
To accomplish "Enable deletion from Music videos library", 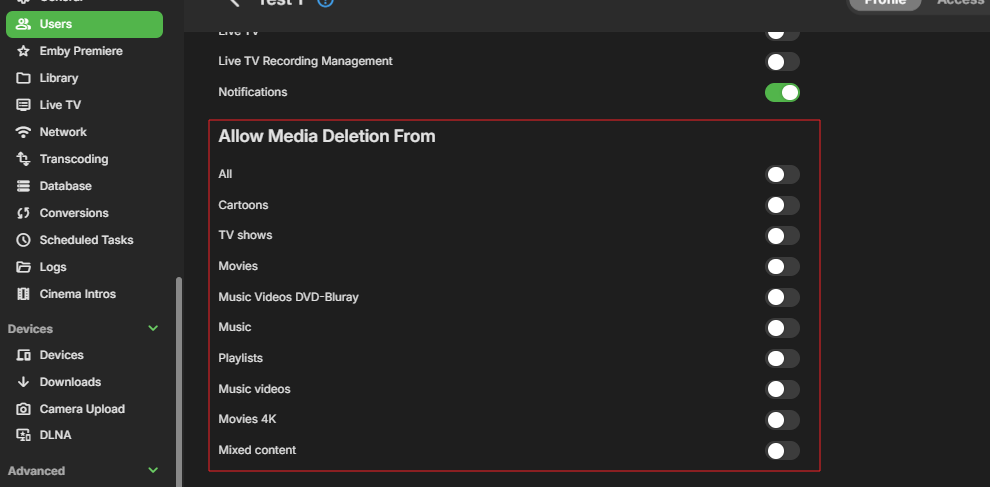I will pyautogui.click(x=782, y=389).
